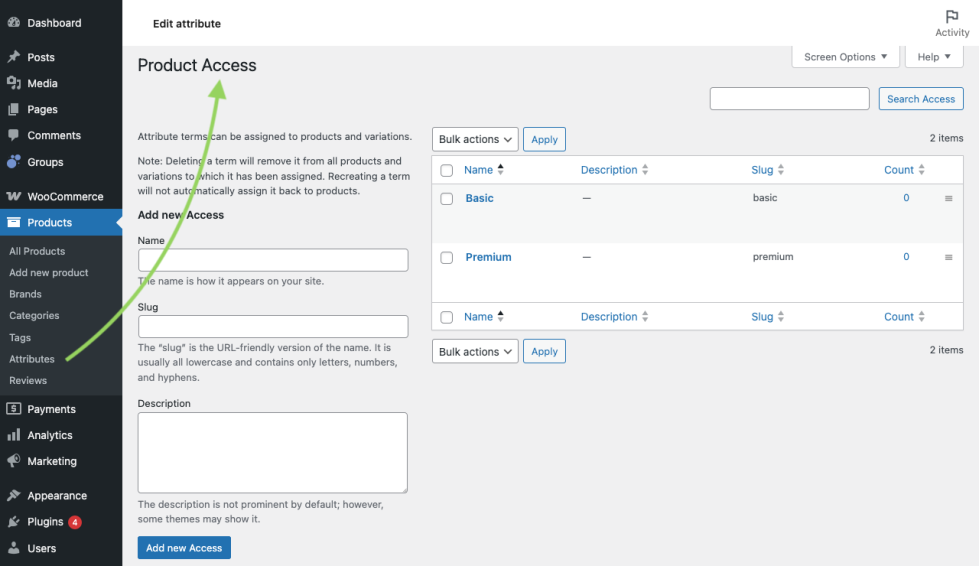Click the Groups icon in sidebar
This screenshot has width=979, height=566.
click(x=14, y=162)
